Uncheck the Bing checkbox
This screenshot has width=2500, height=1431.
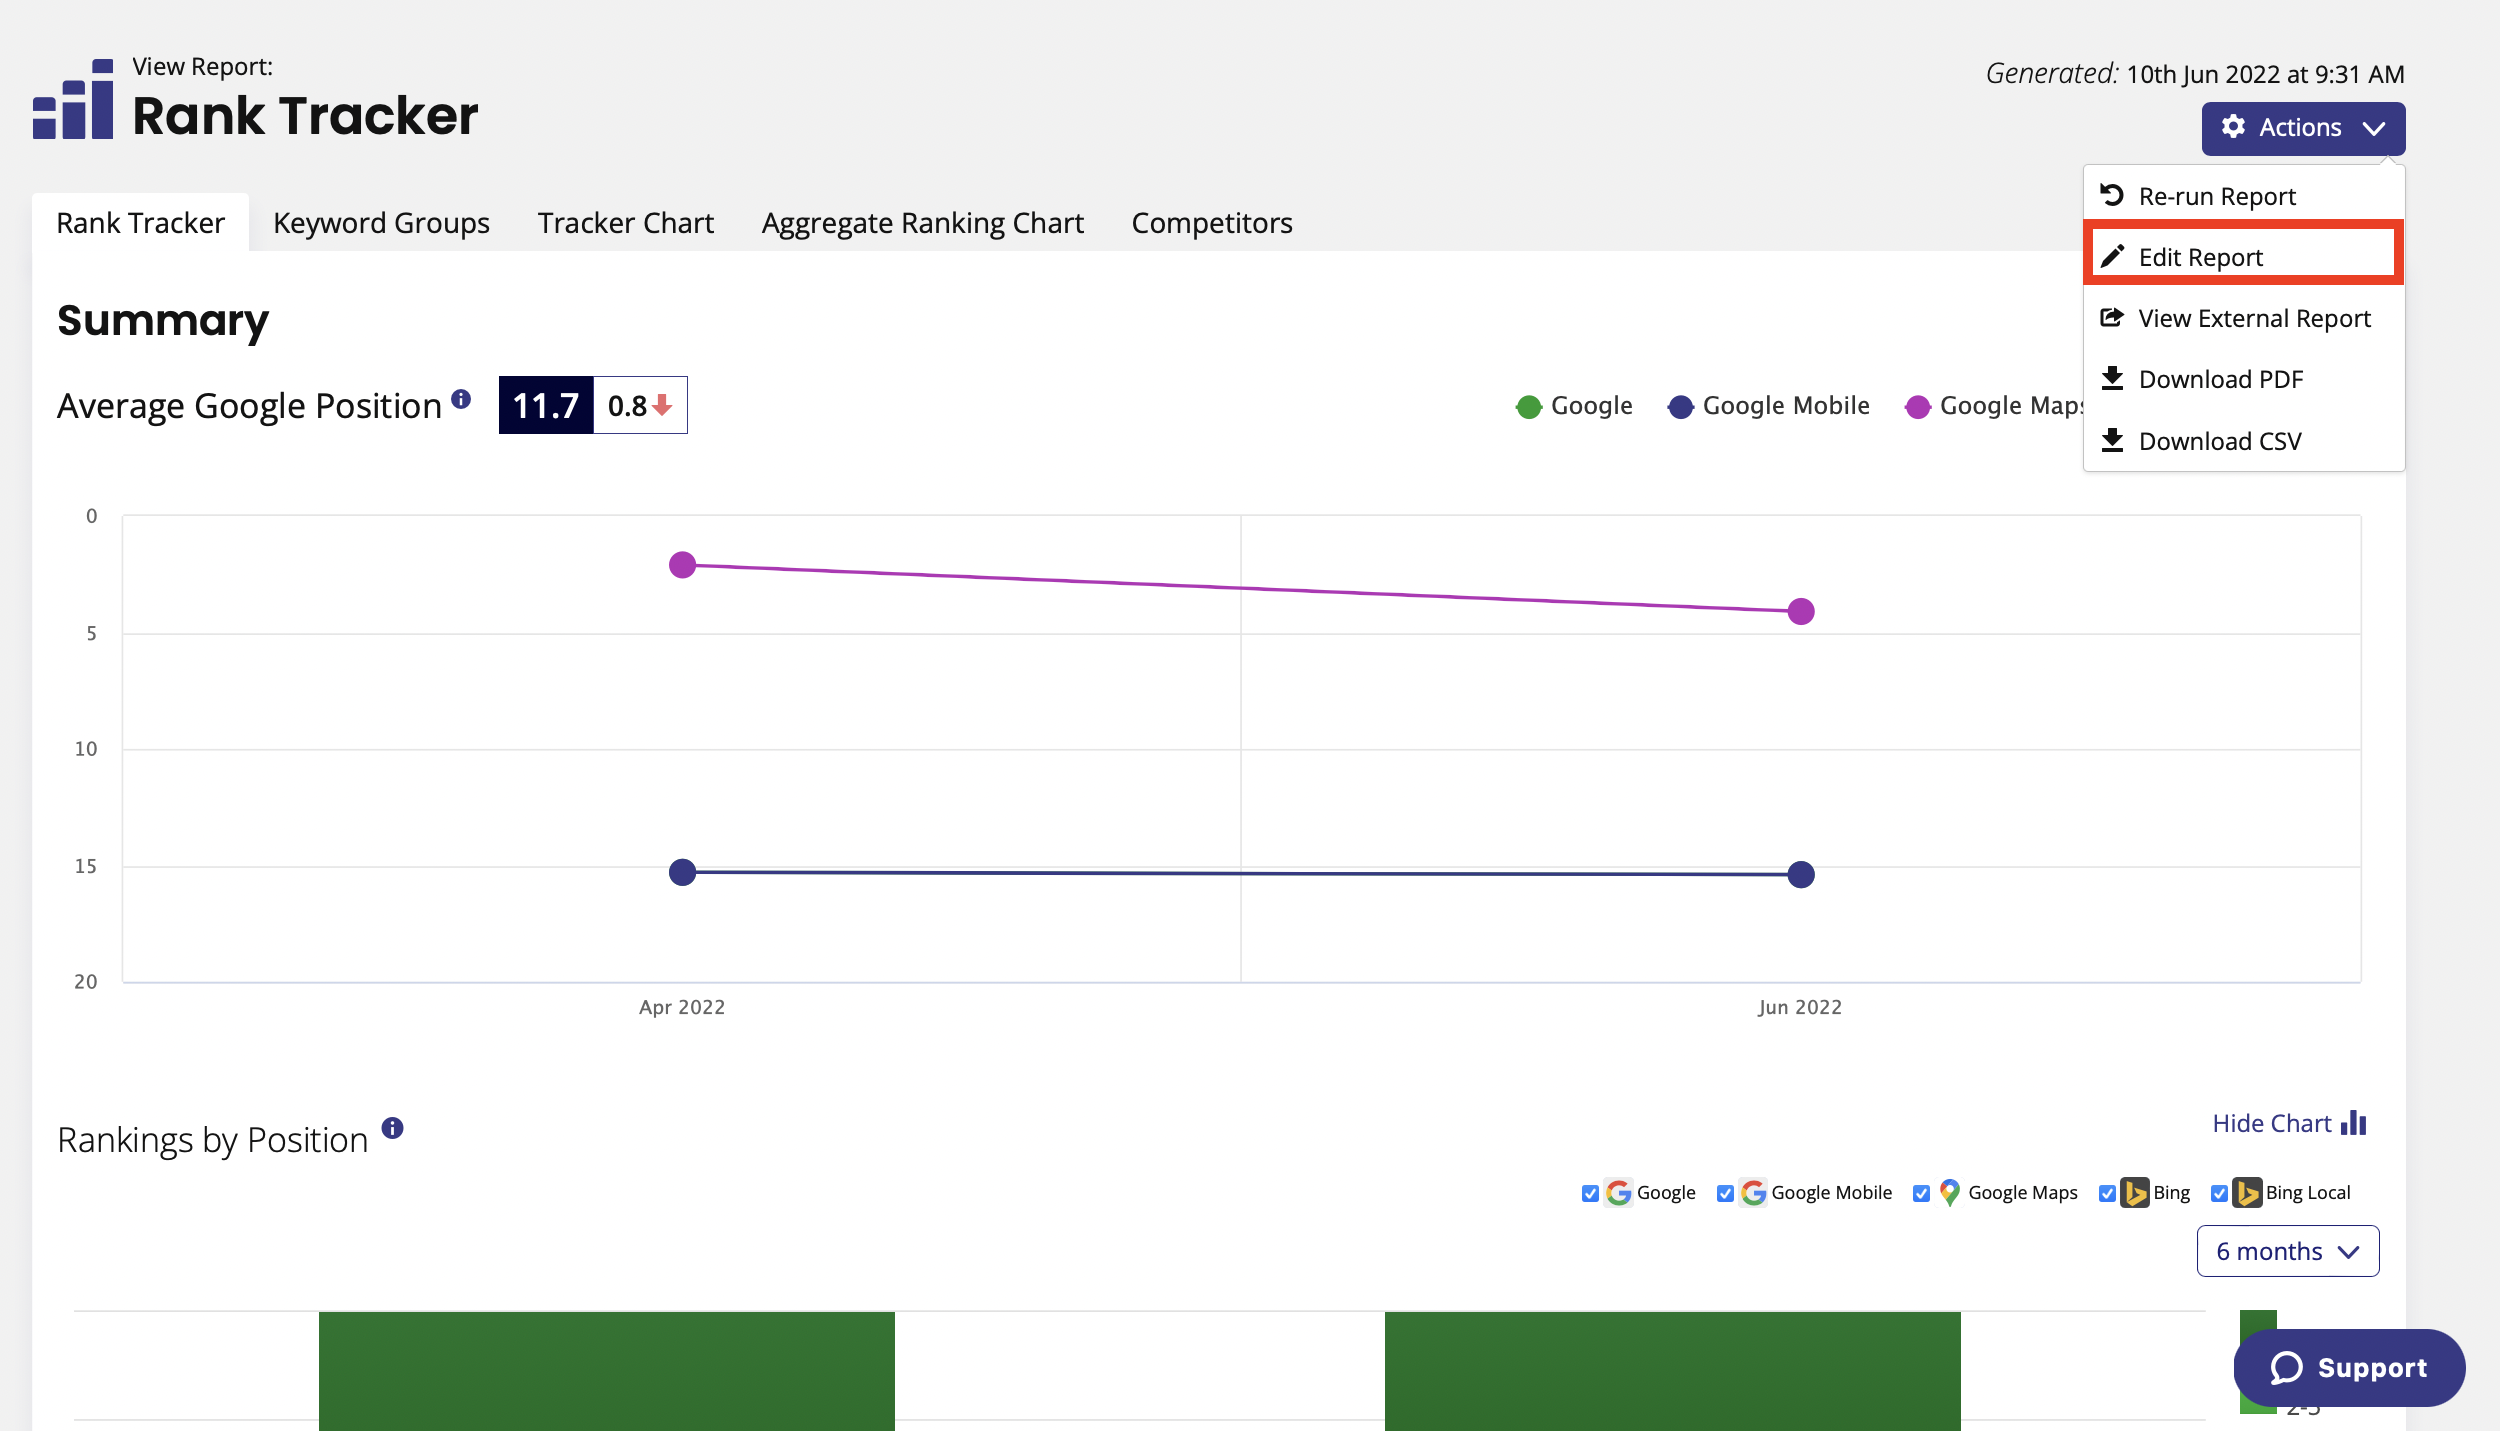[x=2107, y=1193]
